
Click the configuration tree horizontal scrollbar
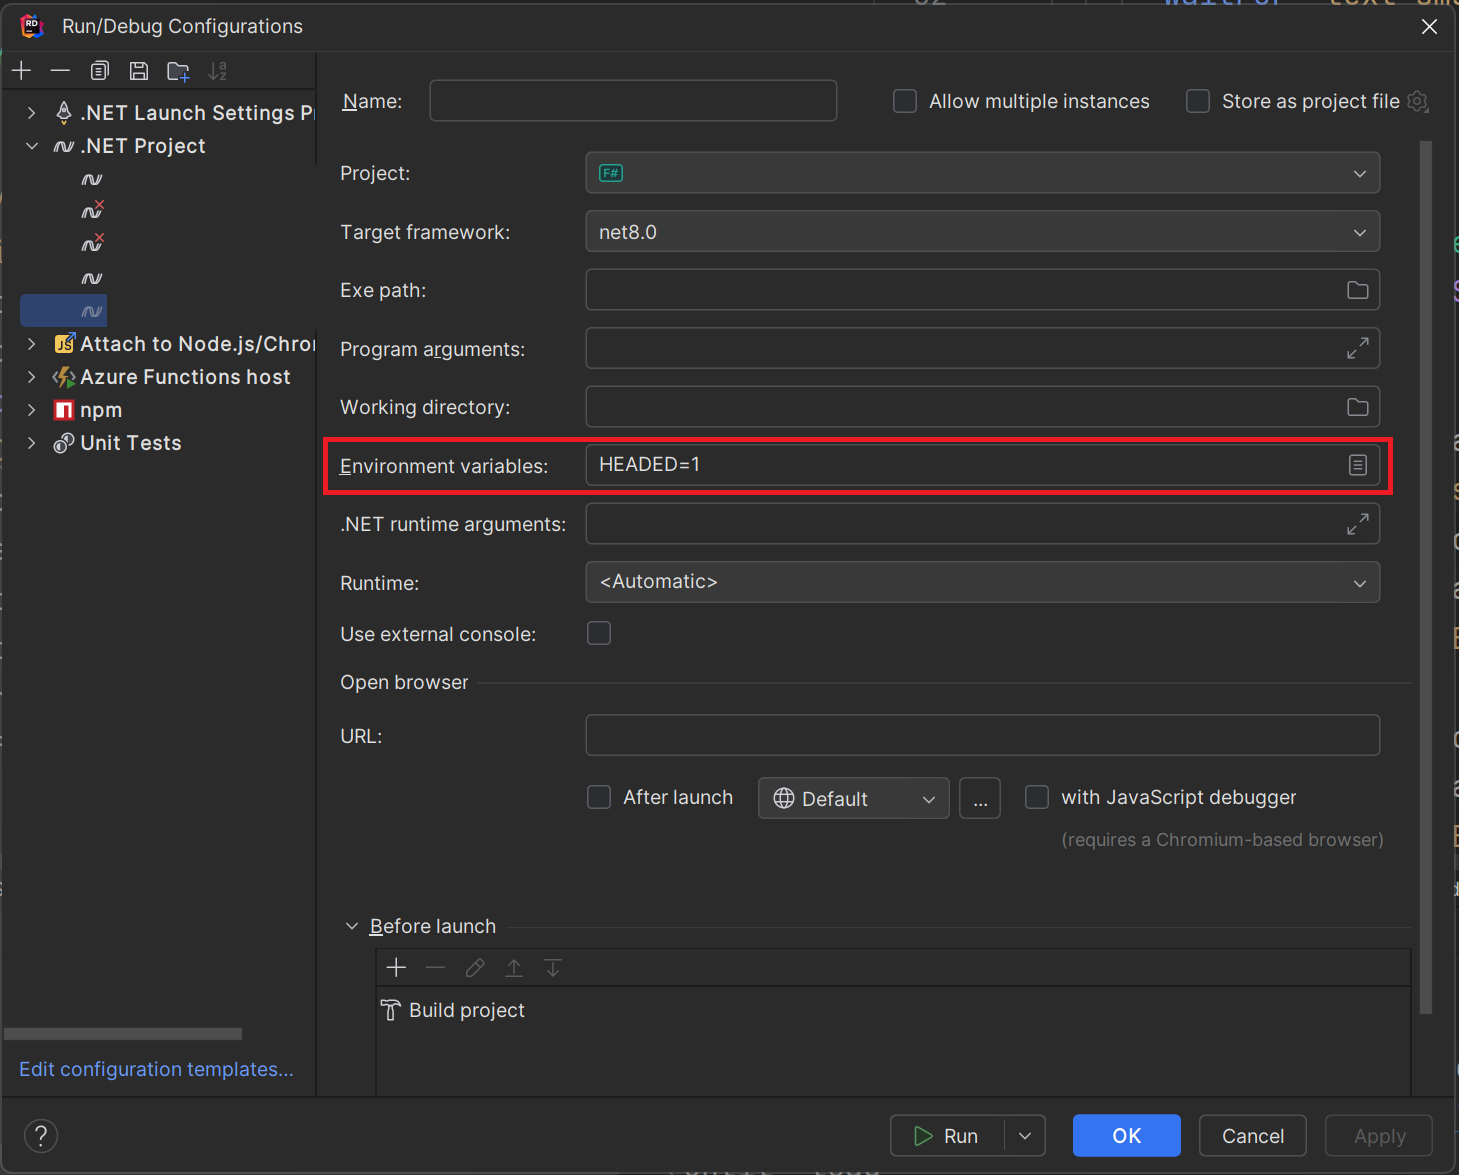click(123, 1033)
